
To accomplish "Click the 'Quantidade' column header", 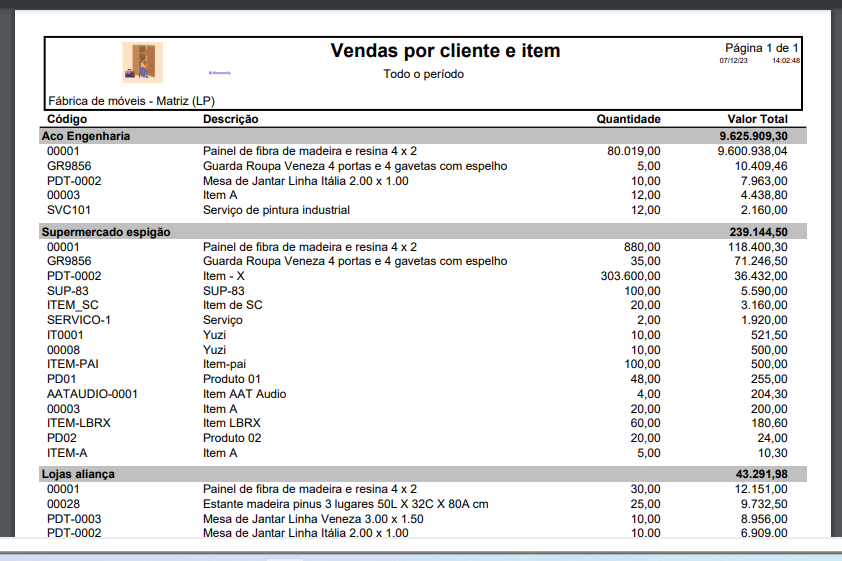I will point(628,119).
